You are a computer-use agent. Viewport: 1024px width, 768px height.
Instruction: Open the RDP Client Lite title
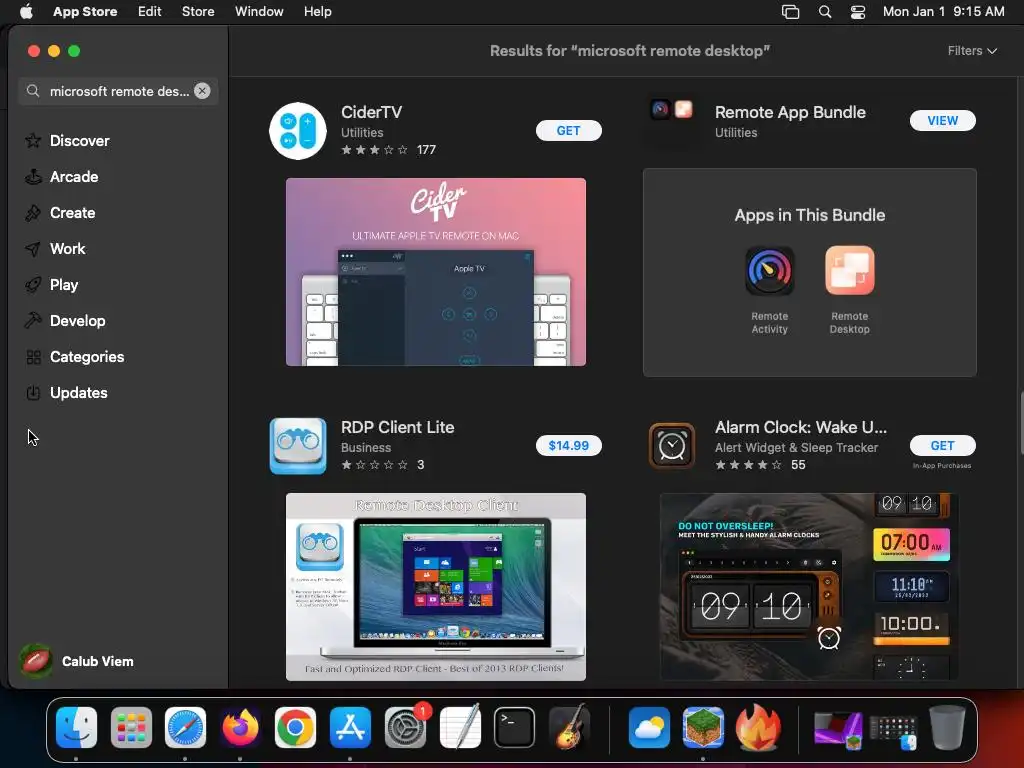(x=398, y=427)
